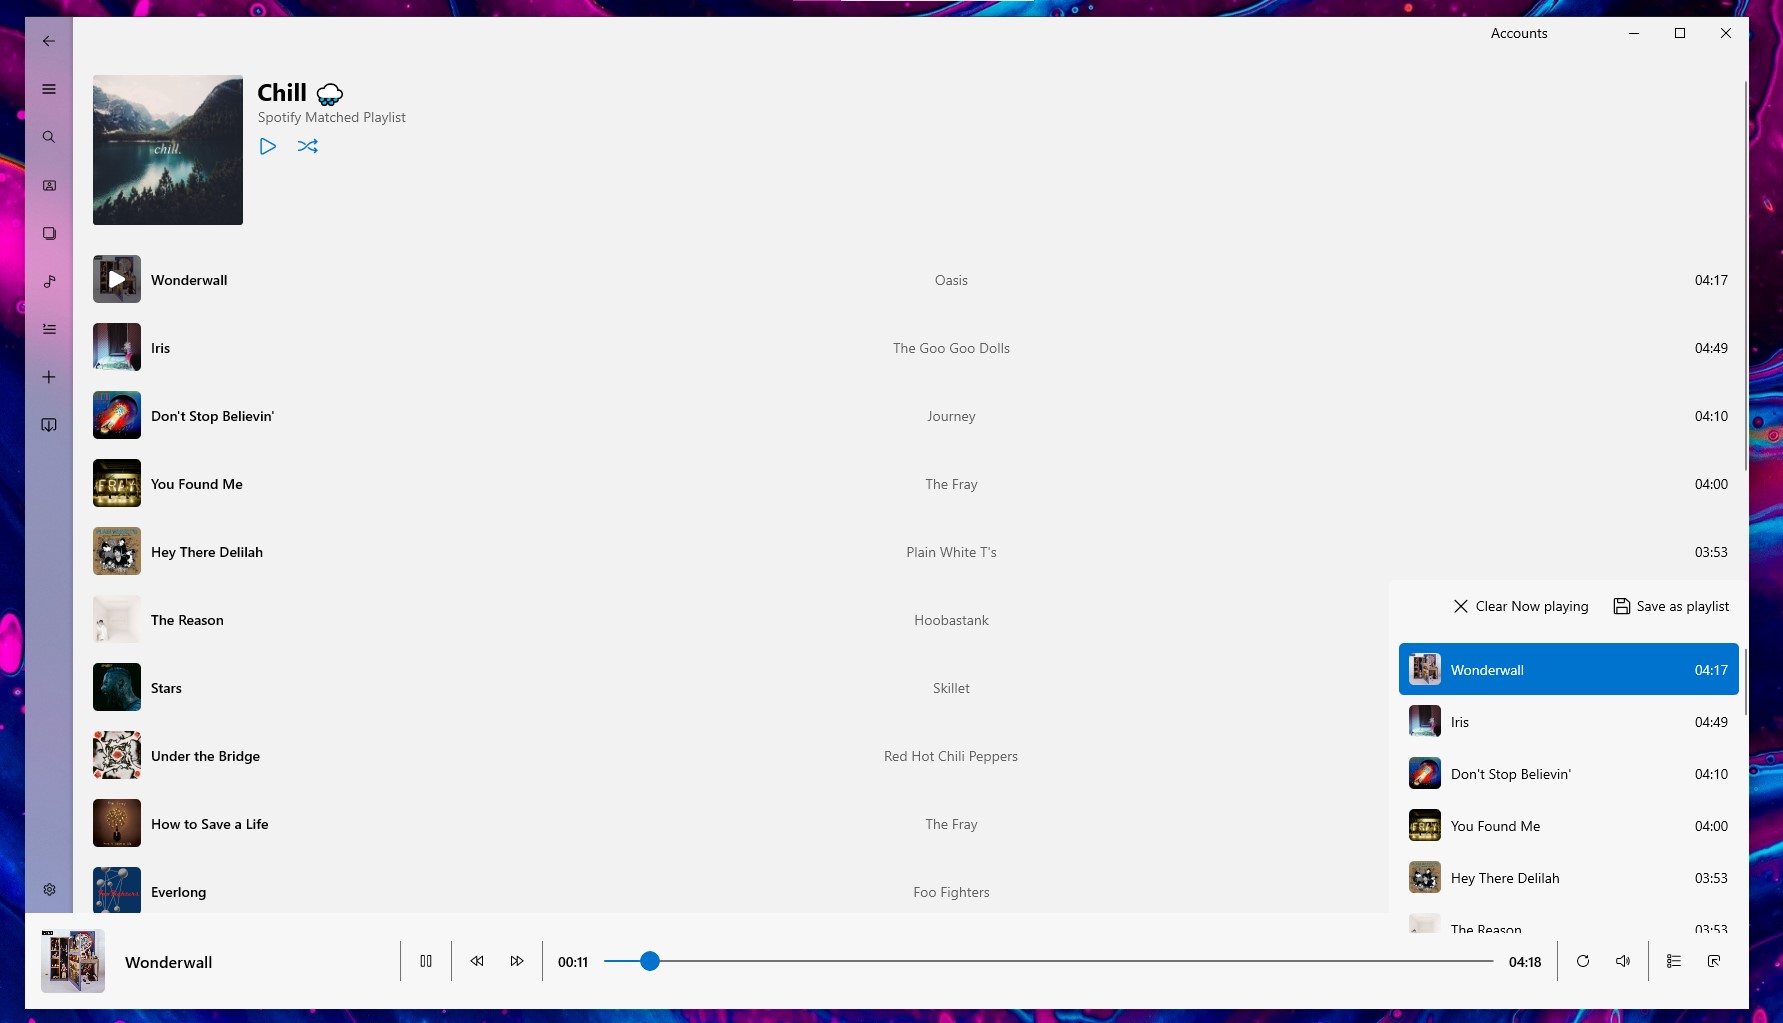
Task: Select Iris in the playlist
Action: point(910,348)
